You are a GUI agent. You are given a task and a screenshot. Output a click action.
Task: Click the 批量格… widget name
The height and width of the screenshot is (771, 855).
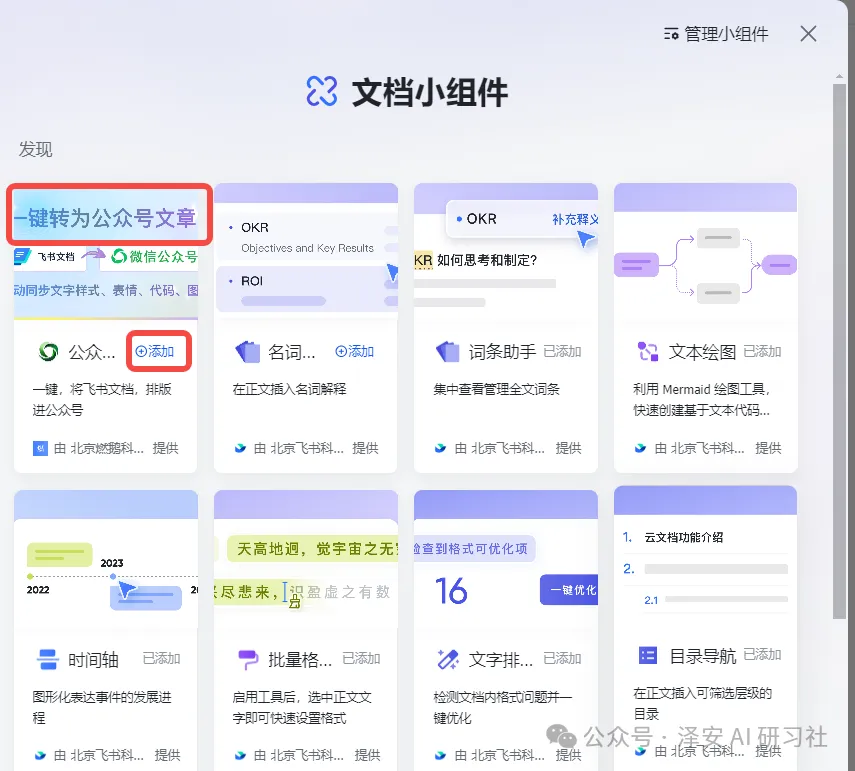click(x=300, y=660)
